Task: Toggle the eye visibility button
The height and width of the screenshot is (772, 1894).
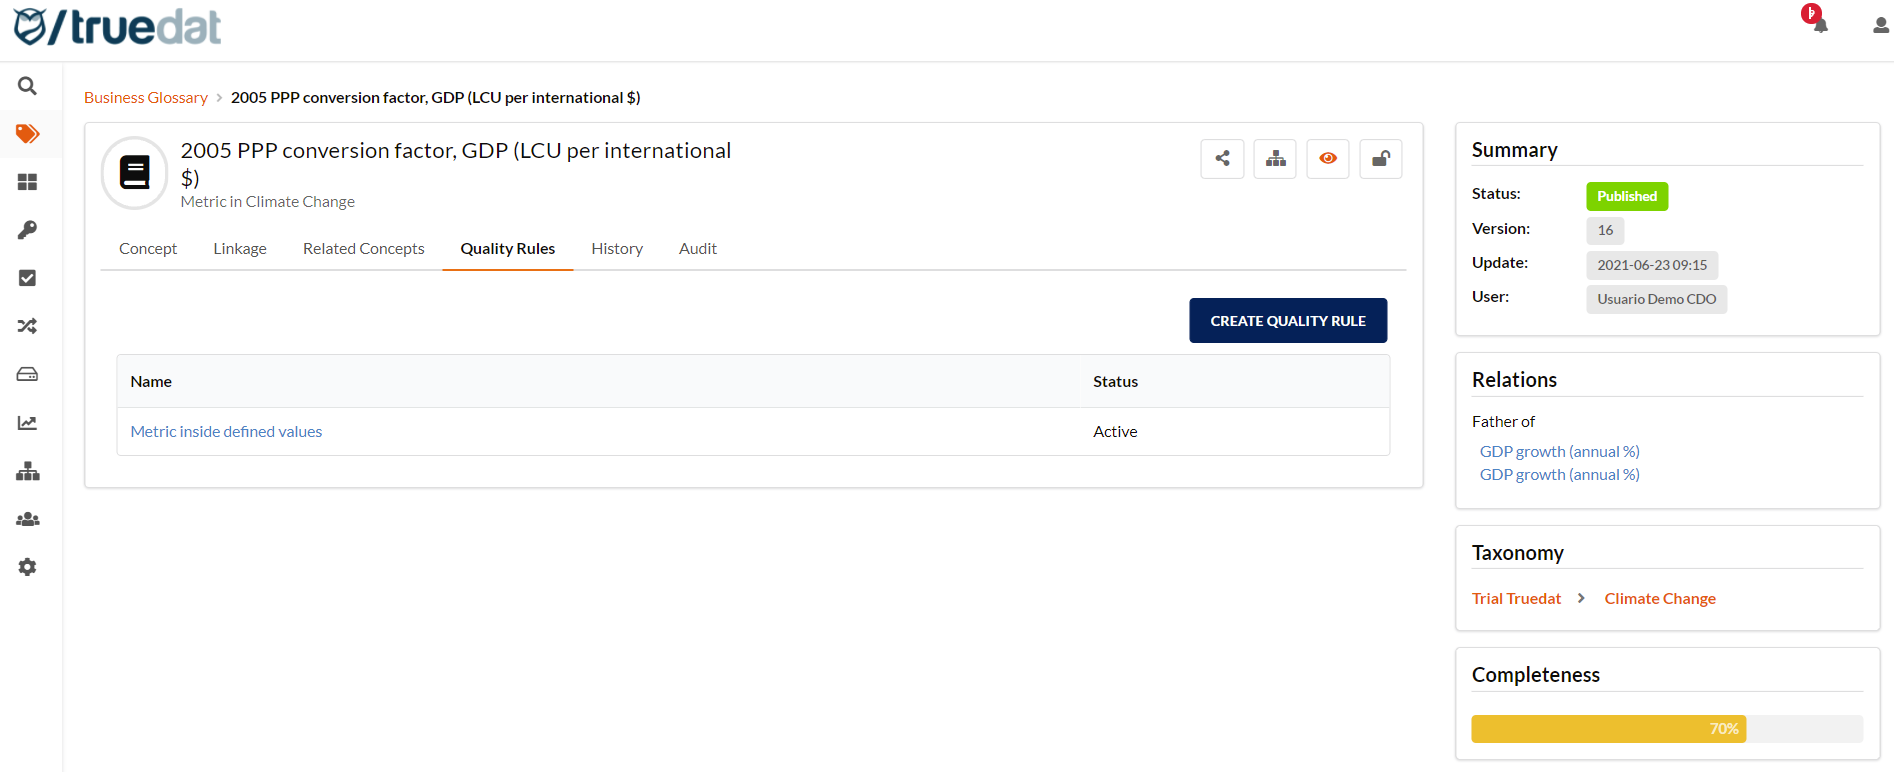Action: [x=1328, y=159]
